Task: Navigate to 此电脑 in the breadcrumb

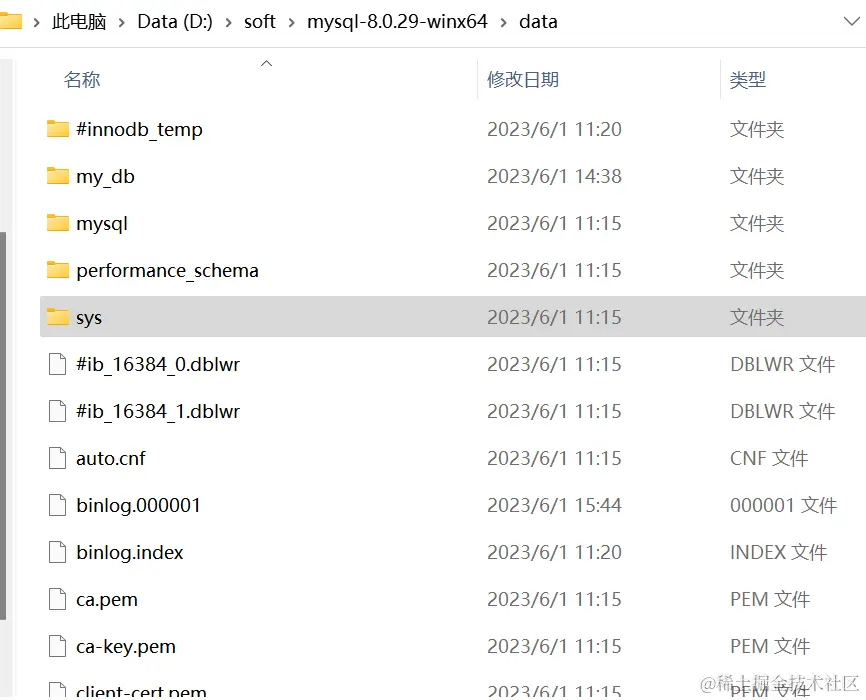Action: tap(79, 22)
